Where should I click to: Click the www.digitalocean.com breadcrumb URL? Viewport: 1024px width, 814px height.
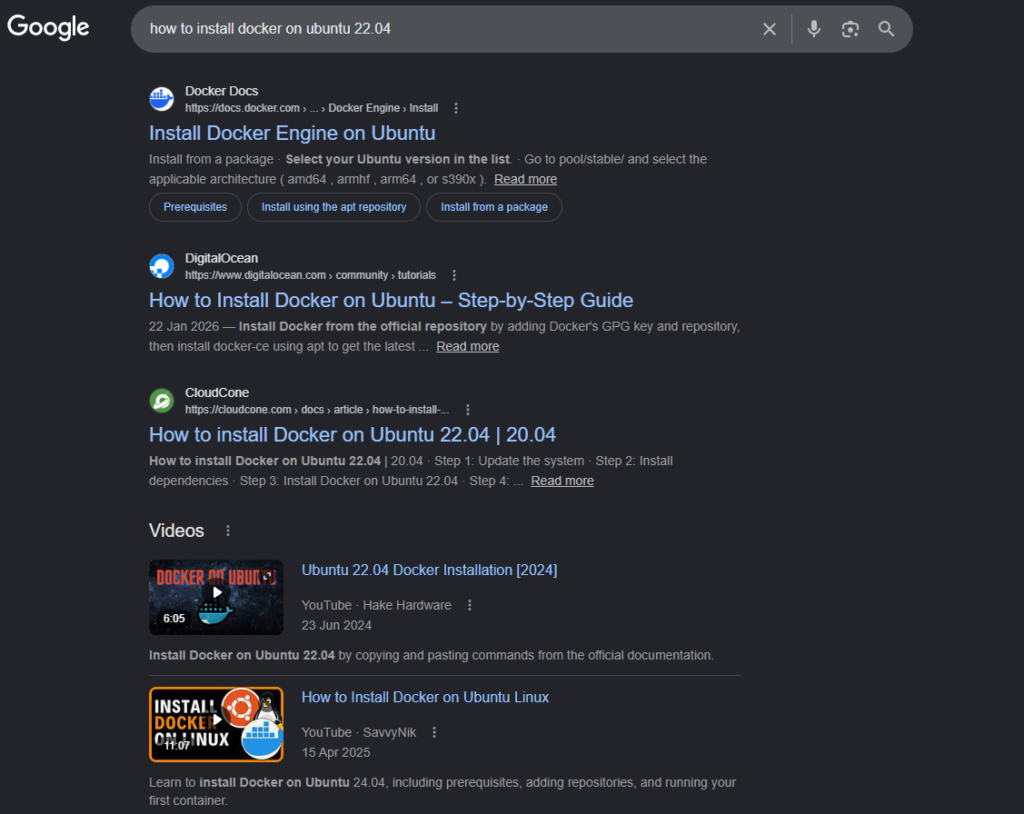pyautogui.click(x=310, y=276)
